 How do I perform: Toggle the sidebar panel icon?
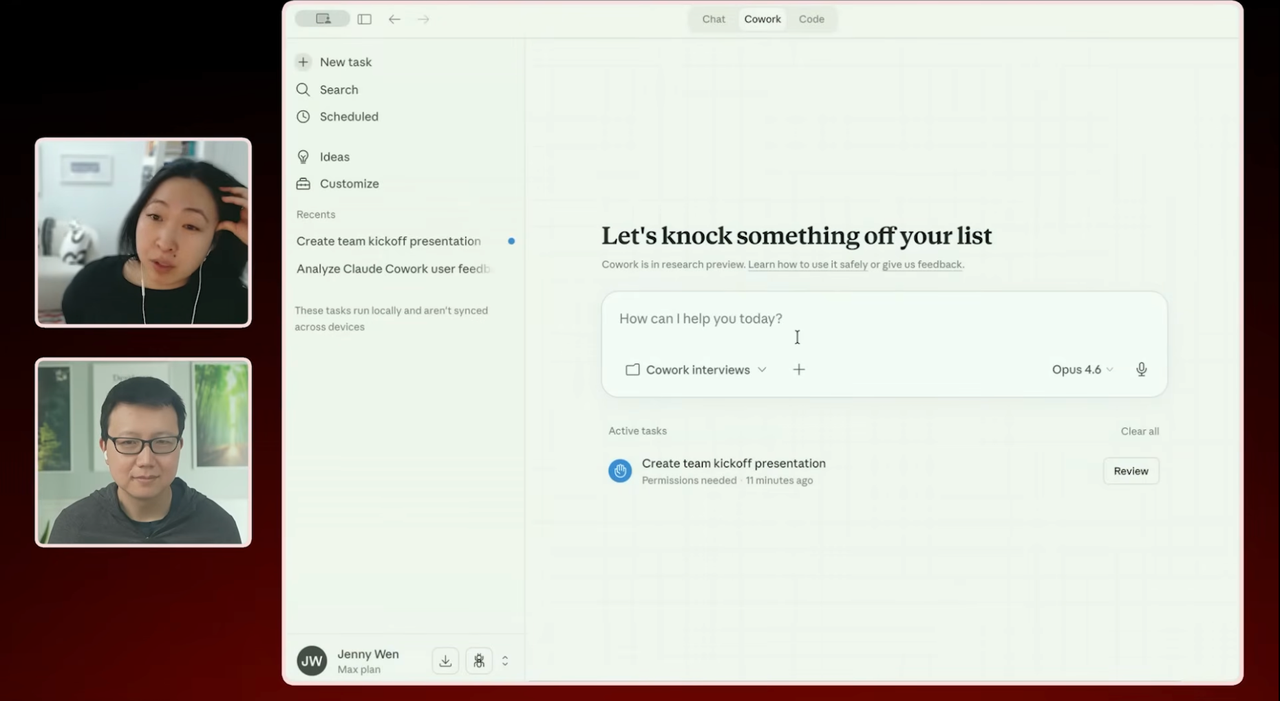364,19
